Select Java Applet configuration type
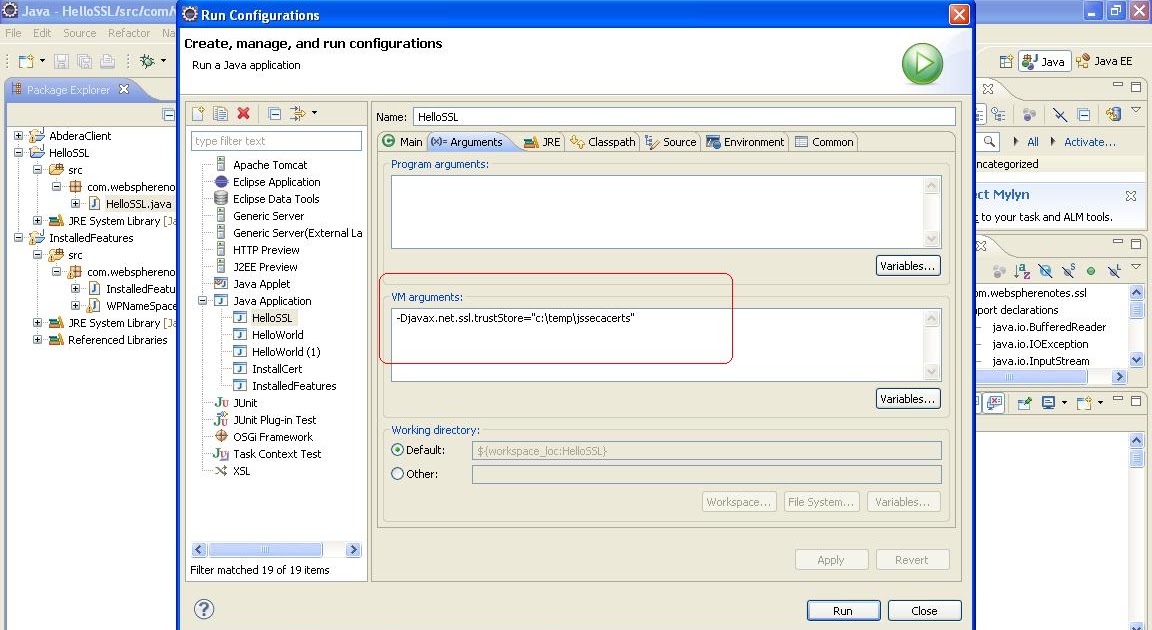 click(x=261, y=284)
